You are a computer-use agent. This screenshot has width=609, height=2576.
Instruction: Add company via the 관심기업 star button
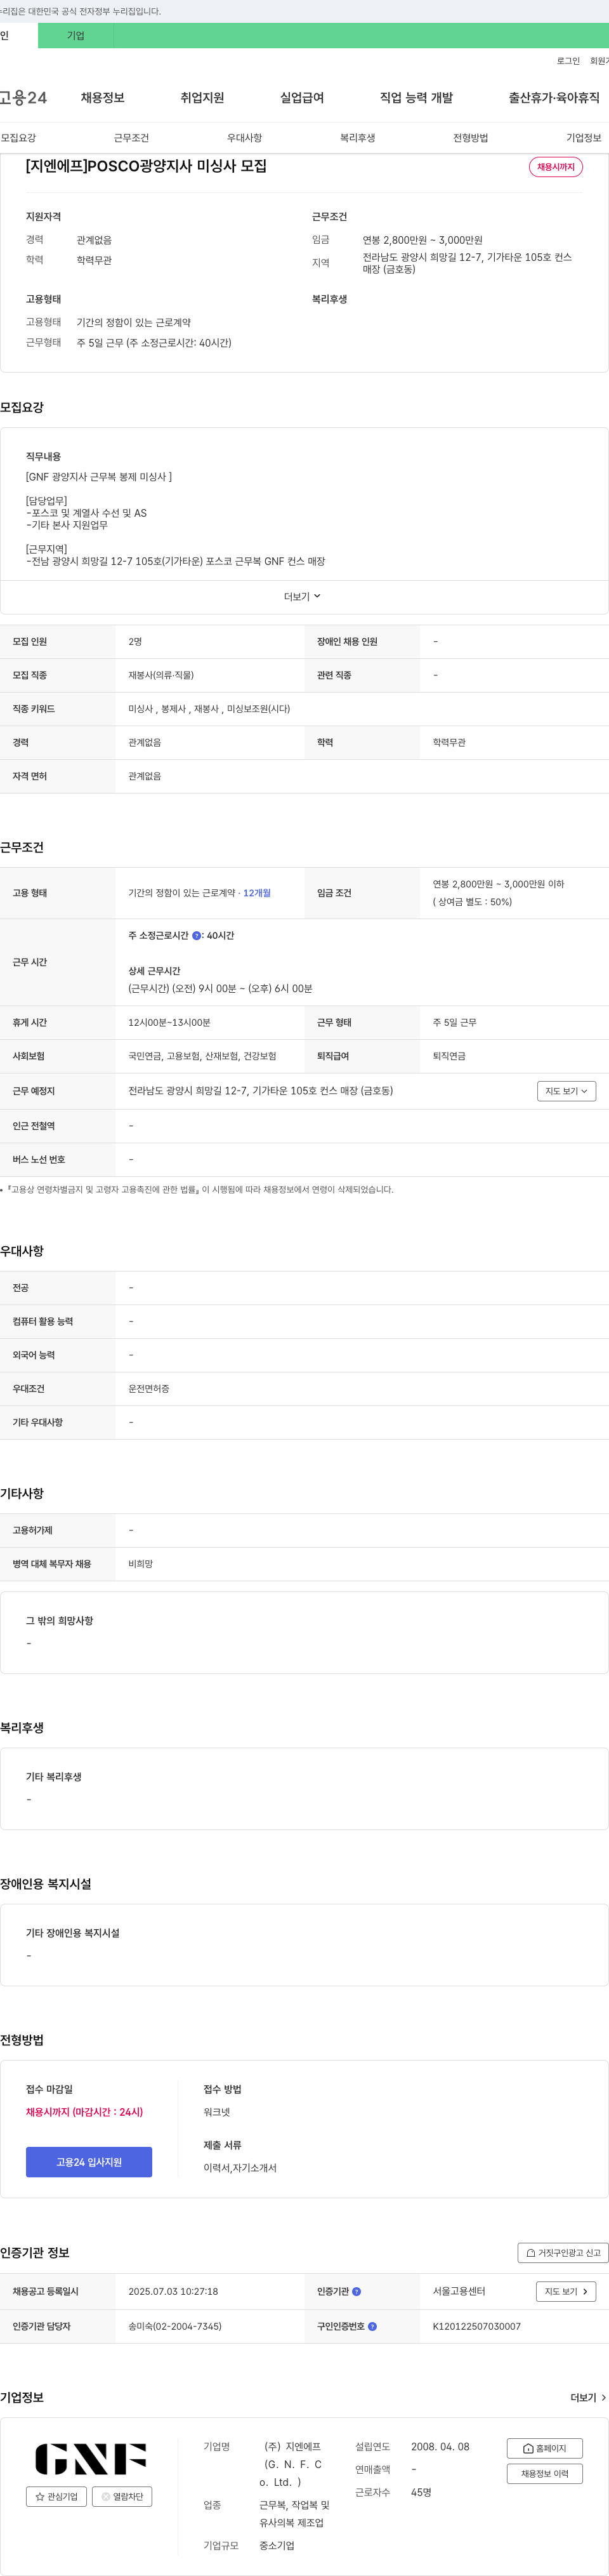[56, 2497]
